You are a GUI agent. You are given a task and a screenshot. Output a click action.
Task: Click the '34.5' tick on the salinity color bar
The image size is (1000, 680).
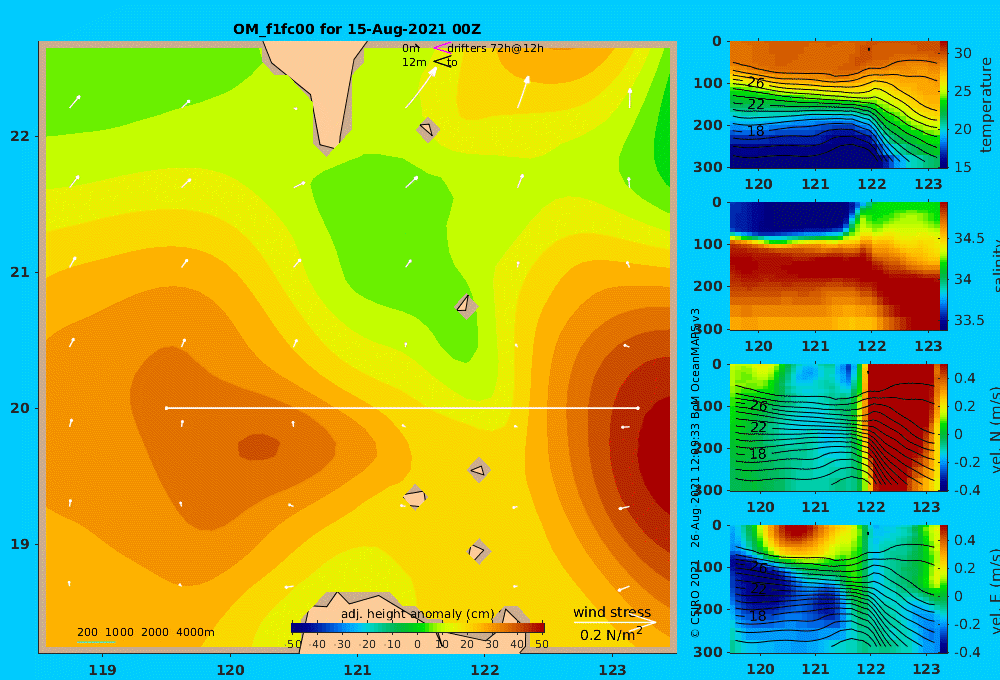point(969,239)
